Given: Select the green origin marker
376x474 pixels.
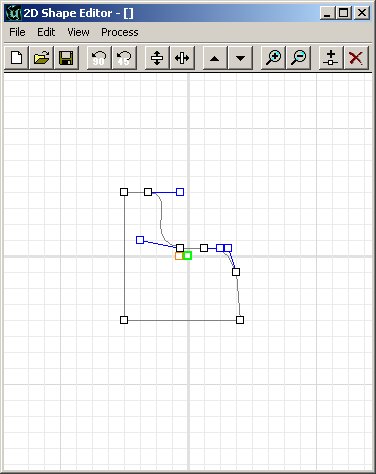Looking at the screenshot, I should coord(187,256).
